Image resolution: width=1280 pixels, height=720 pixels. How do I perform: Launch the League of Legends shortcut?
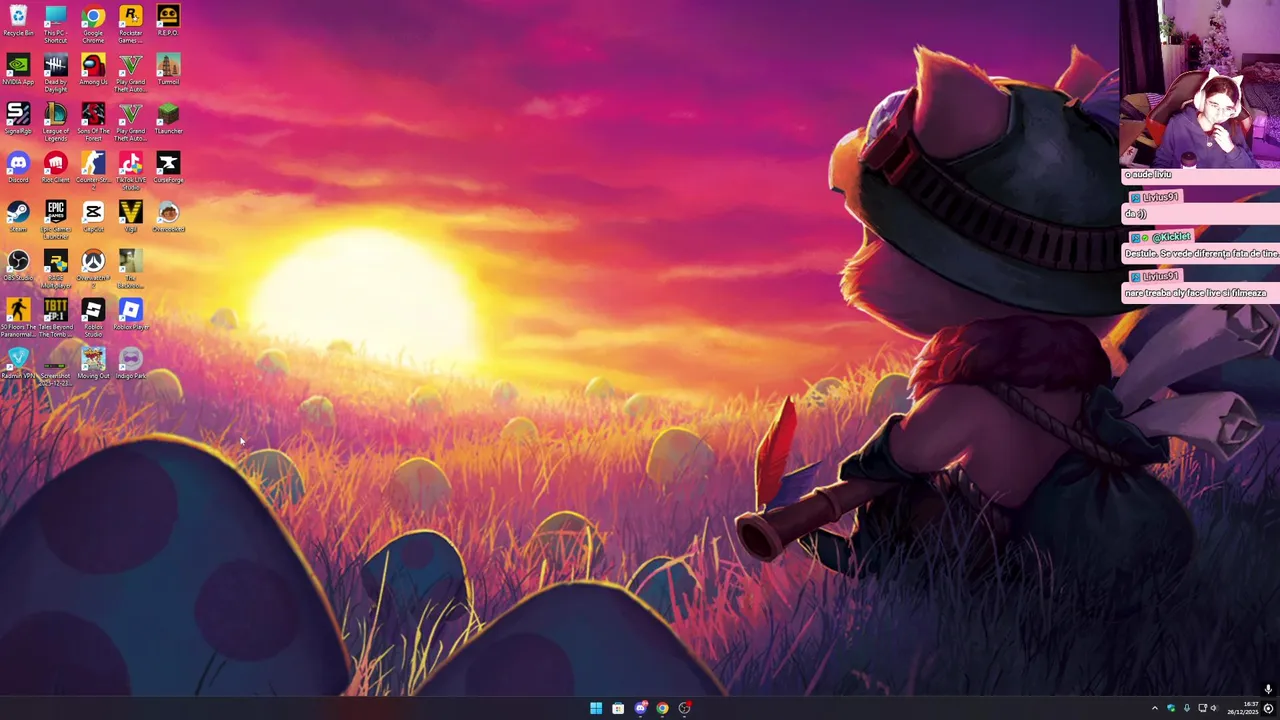point(56,122)
